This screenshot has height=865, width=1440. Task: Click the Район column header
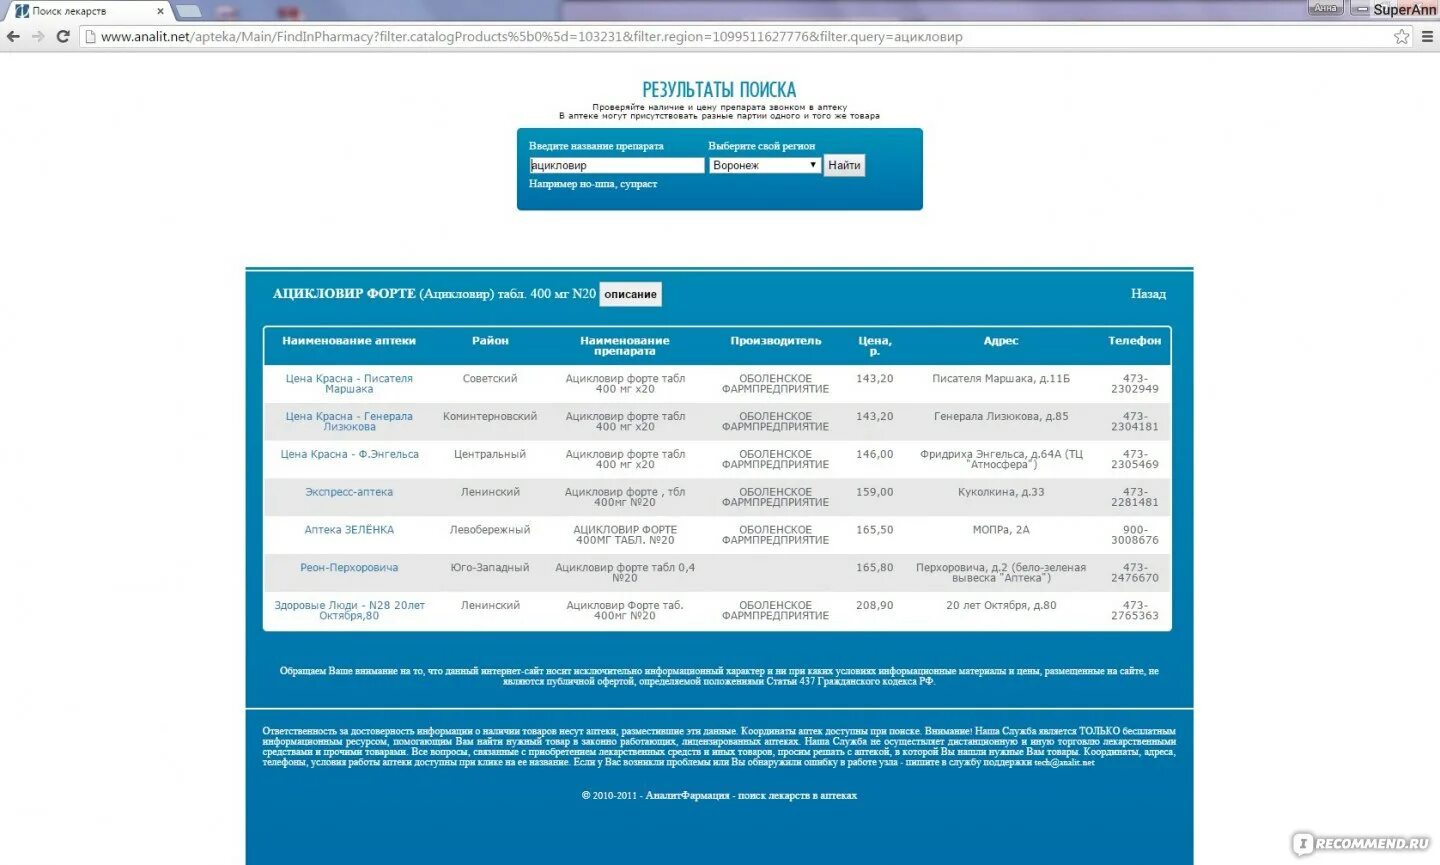[x=490, y=341]
